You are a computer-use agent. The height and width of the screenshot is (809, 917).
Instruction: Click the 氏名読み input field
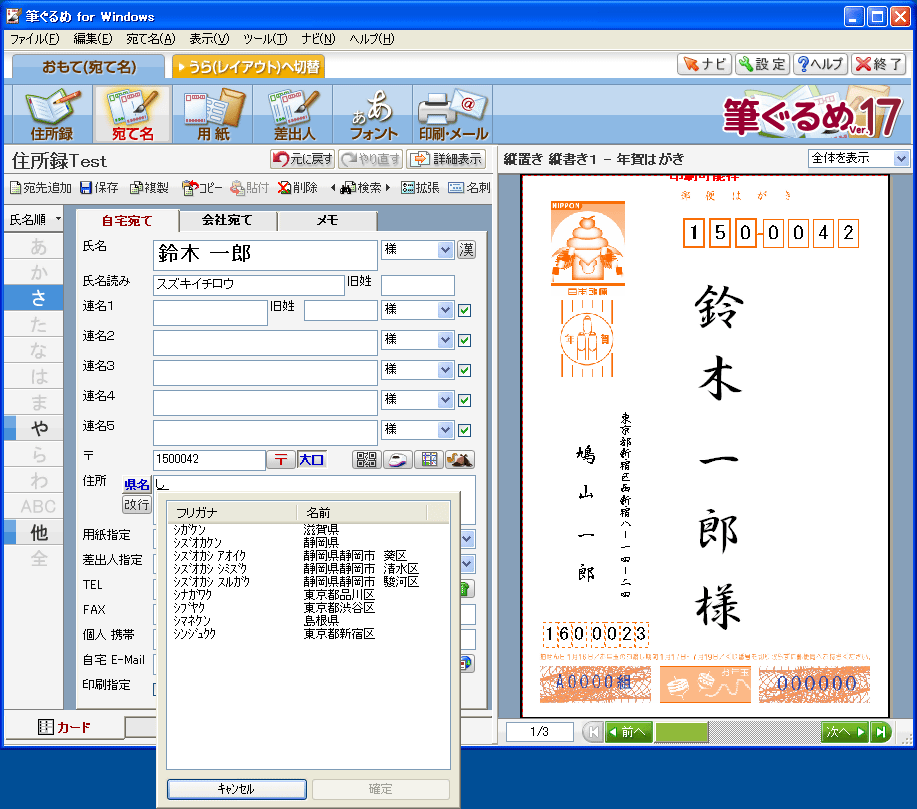[x=249, y=284]
